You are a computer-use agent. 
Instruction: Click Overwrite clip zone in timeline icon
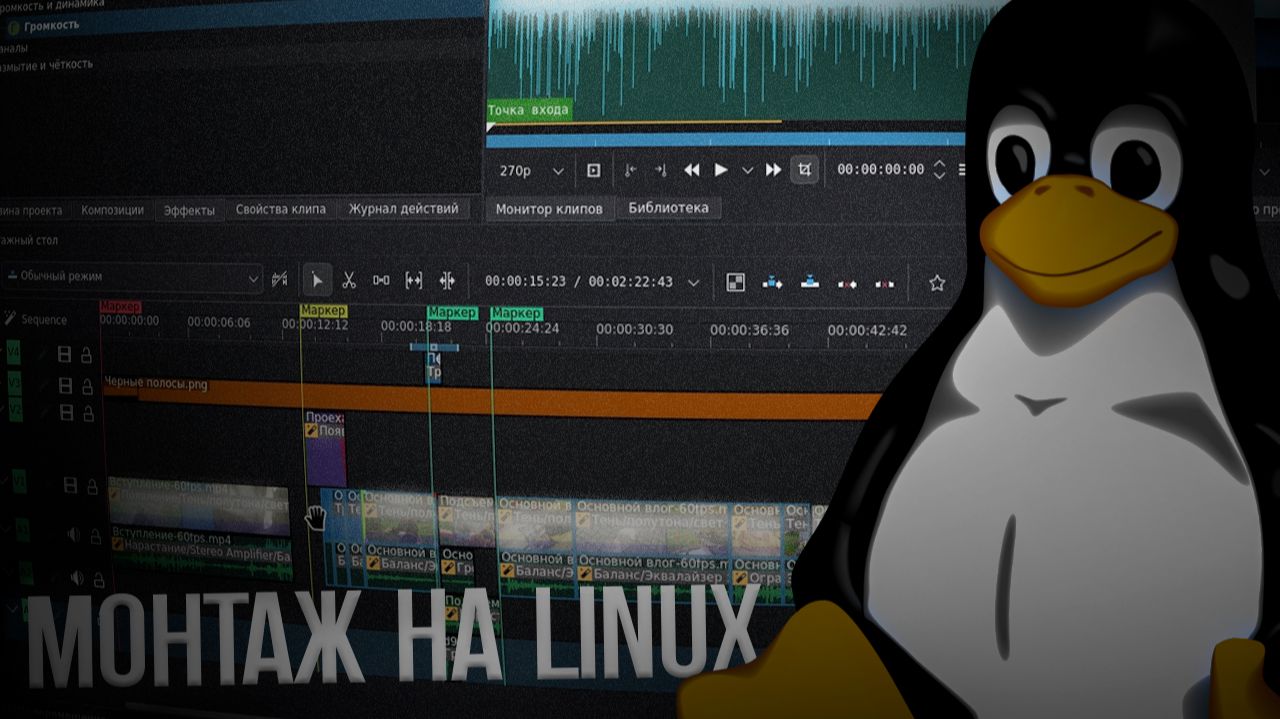[x=810, y=282]
